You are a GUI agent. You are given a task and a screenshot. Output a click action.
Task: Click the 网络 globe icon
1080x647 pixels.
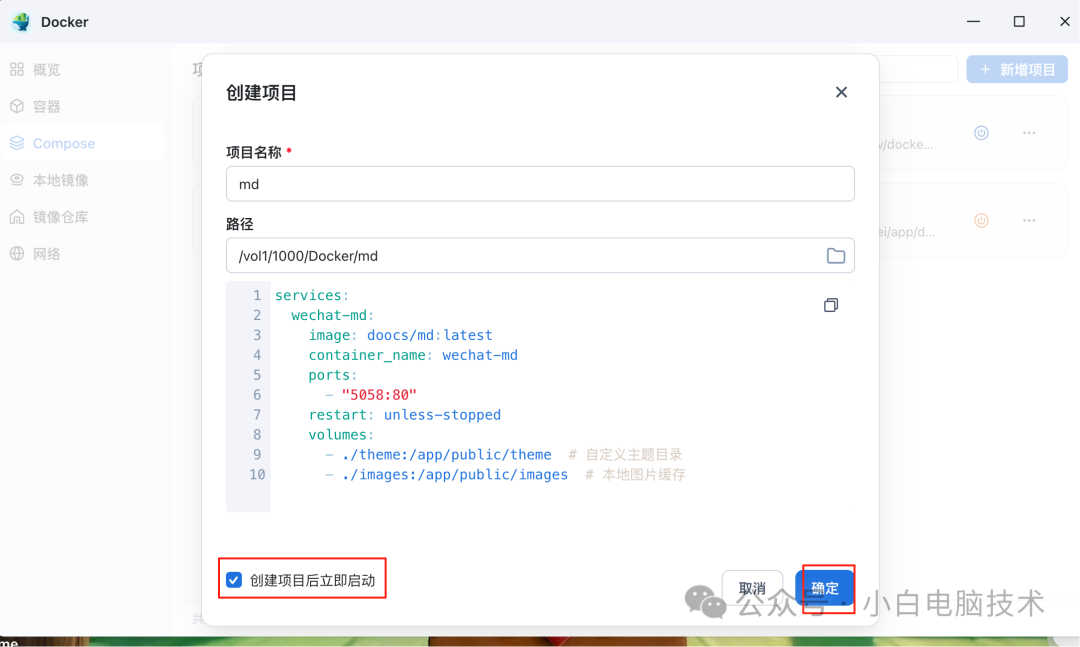pos(17,254)
